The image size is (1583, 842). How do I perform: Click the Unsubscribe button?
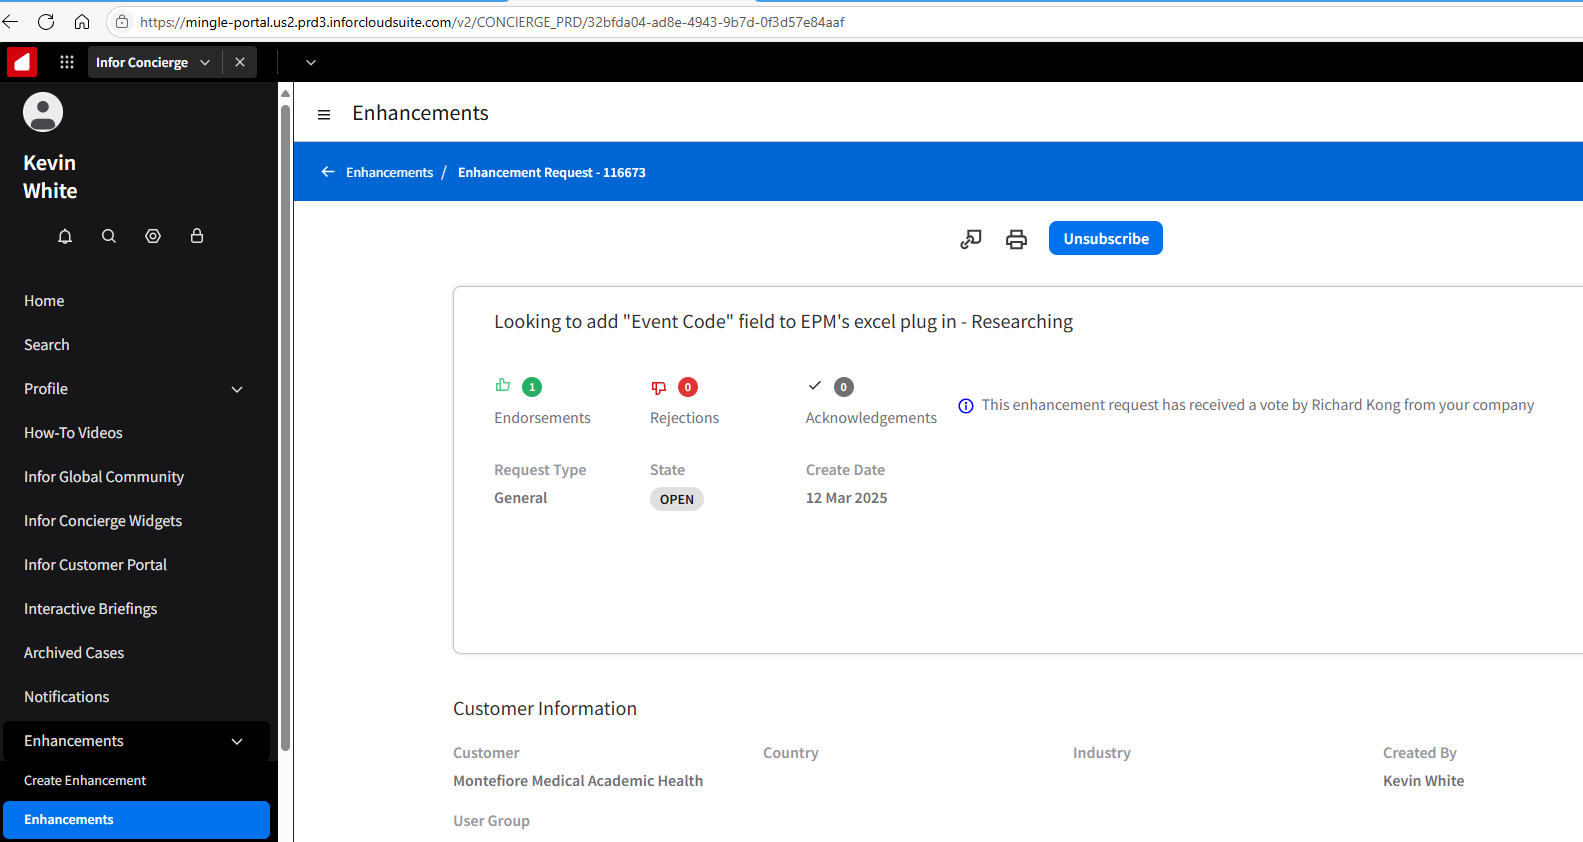click(x=1106, y=238)
